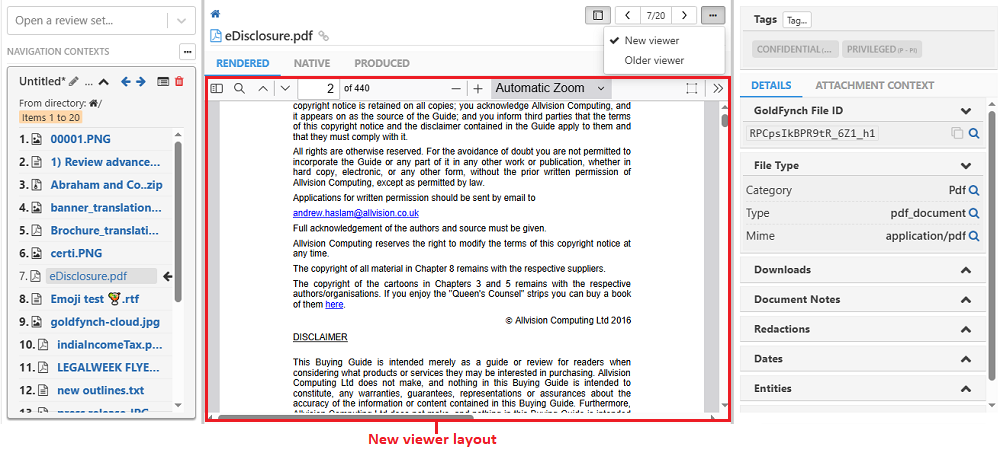
Task: Click the page number field showing 2
Action: pos(319,88)
